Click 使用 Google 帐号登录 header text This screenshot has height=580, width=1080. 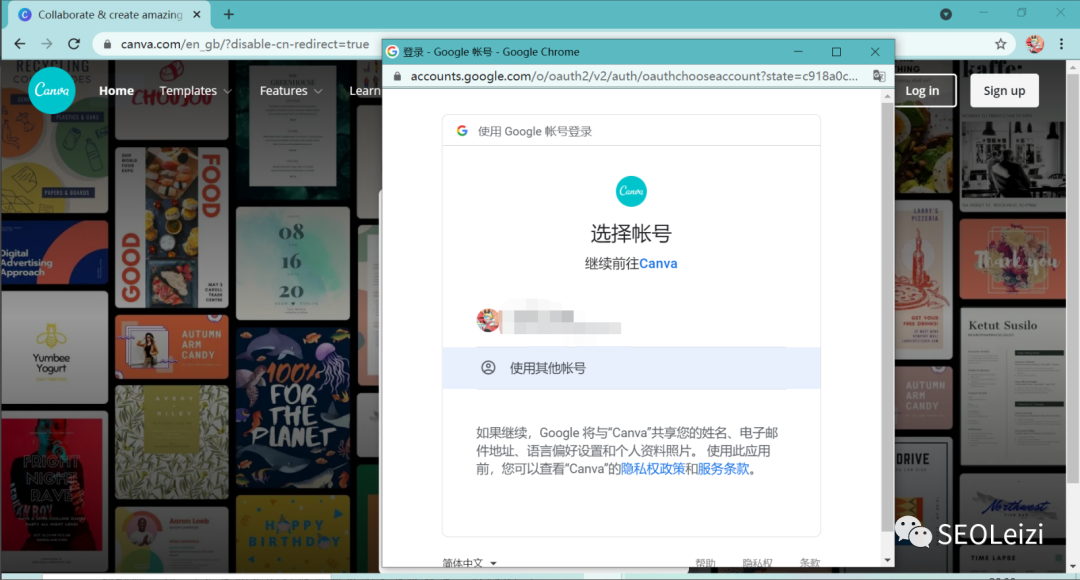[534, 132]
